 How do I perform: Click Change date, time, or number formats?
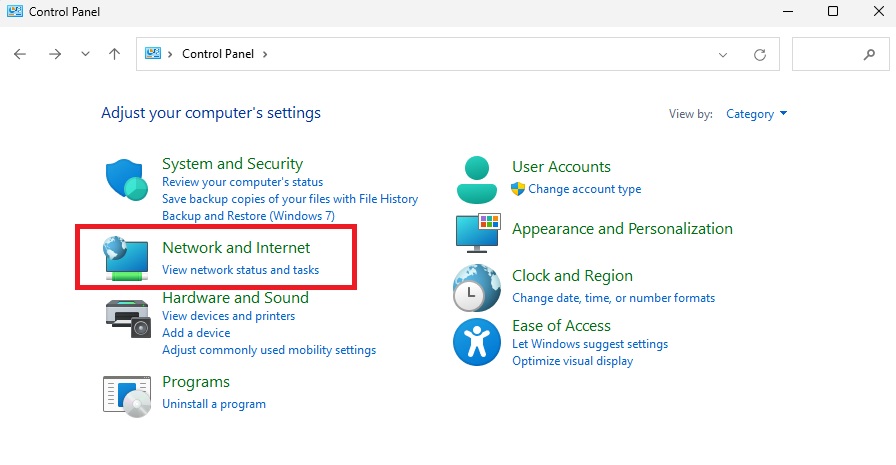coord(613,298)
